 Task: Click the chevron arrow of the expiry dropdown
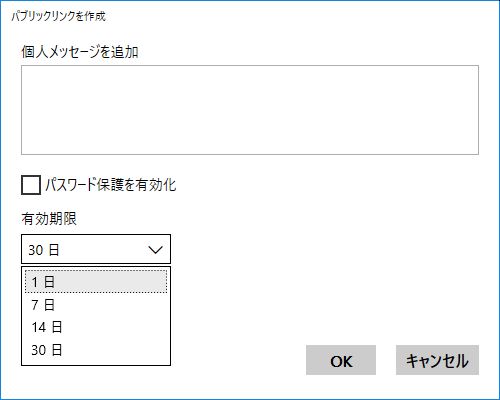tap(155, 249)
